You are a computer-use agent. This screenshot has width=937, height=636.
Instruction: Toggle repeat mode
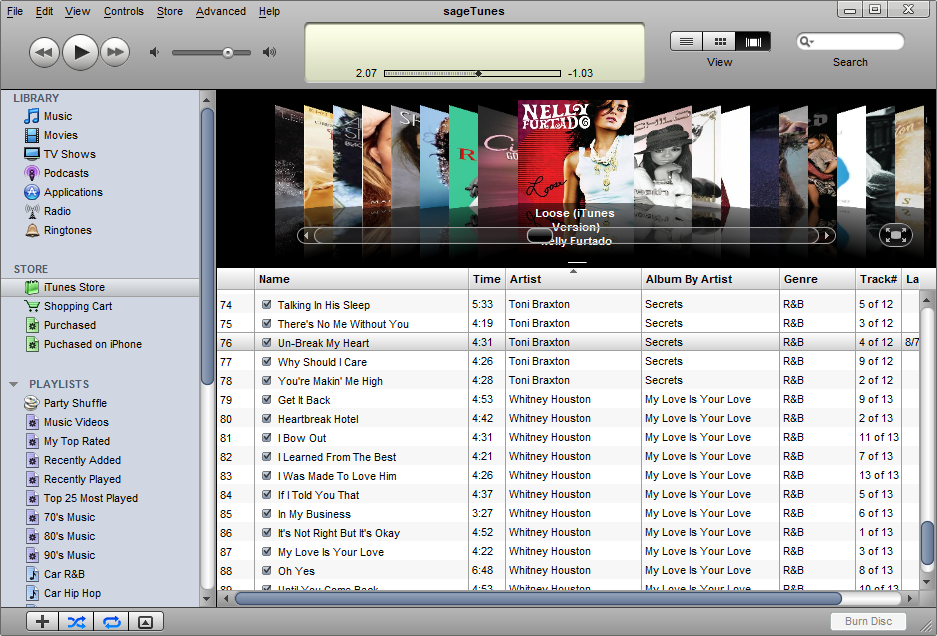click(112, 622)
